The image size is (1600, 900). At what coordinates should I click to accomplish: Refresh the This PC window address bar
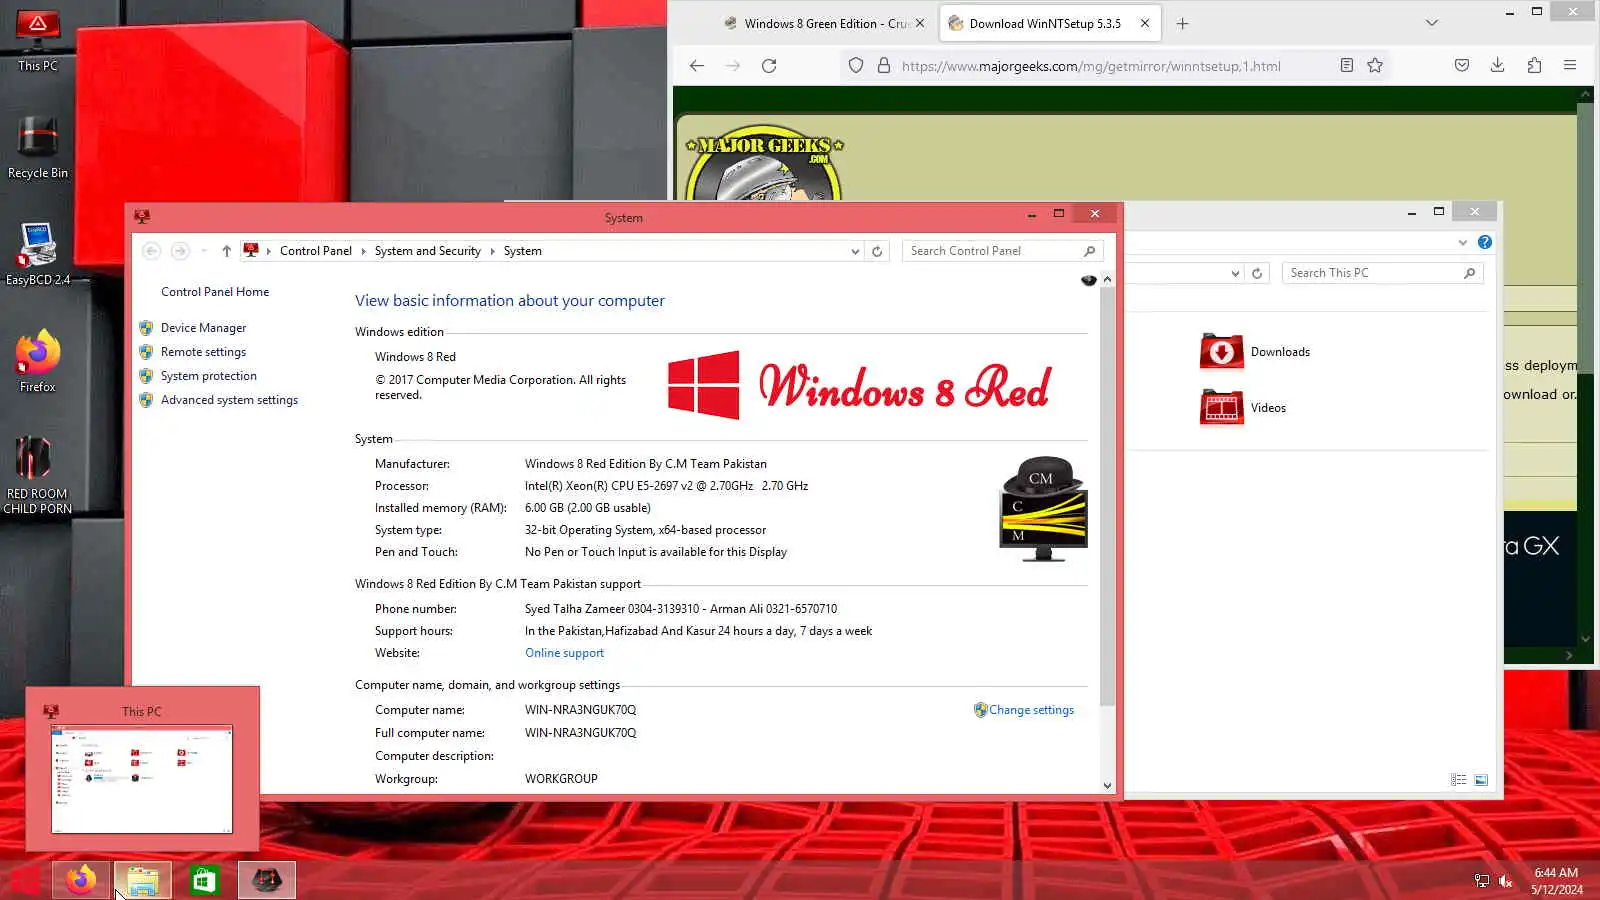click(1257, 273)
